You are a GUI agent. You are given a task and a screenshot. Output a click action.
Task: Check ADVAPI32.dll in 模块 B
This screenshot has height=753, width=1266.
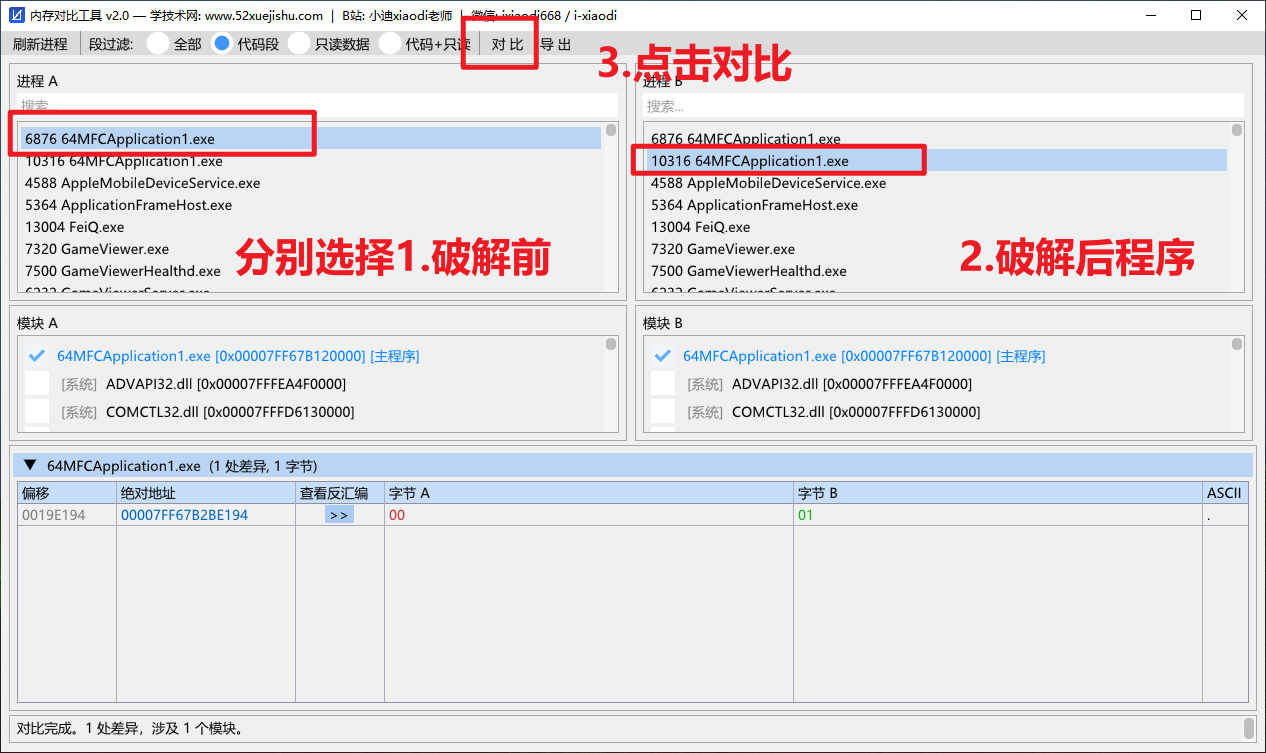(x=663, y=383)
